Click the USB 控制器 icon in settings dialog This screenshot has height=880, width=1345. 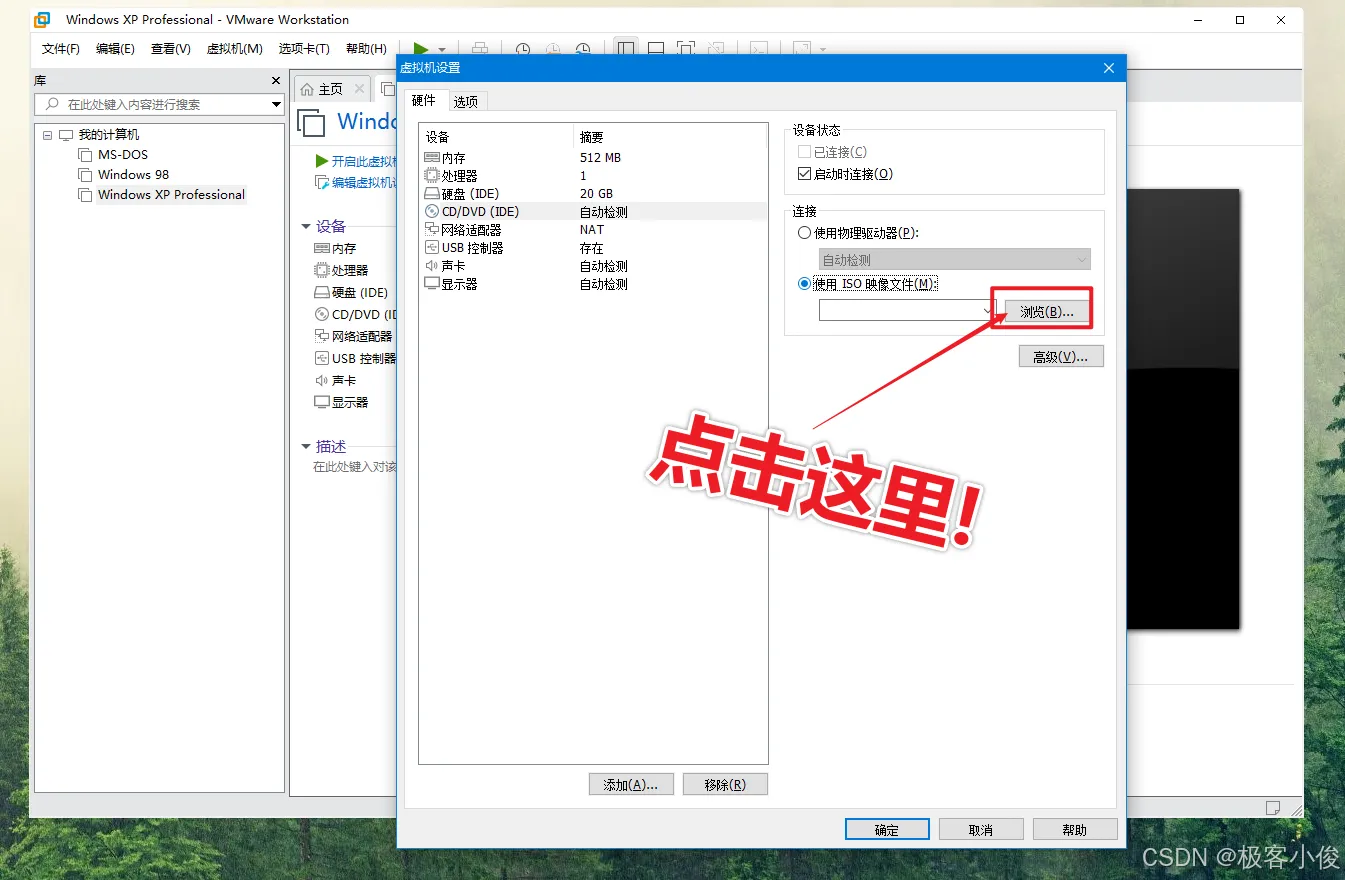click(432, 248)
